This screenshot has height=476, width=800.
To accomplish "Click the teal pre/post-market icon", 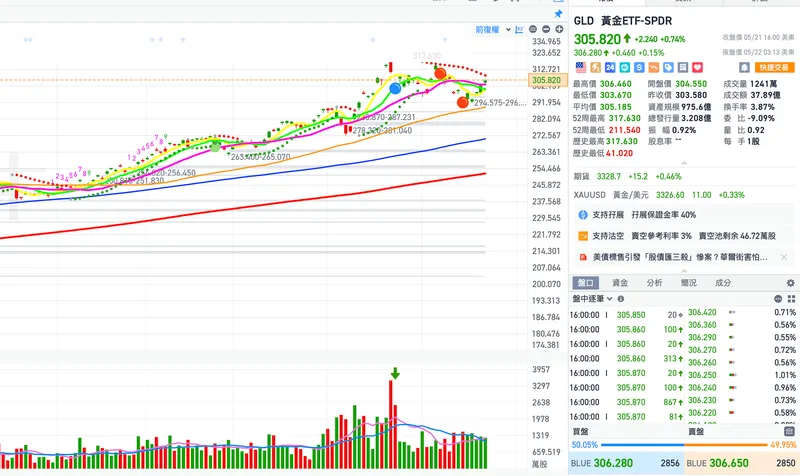I will (624, 67).
